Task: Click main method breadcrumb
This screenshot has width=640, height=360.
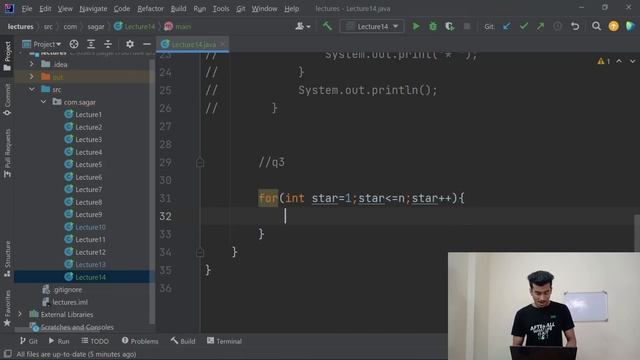Action: tap(178, 27)
